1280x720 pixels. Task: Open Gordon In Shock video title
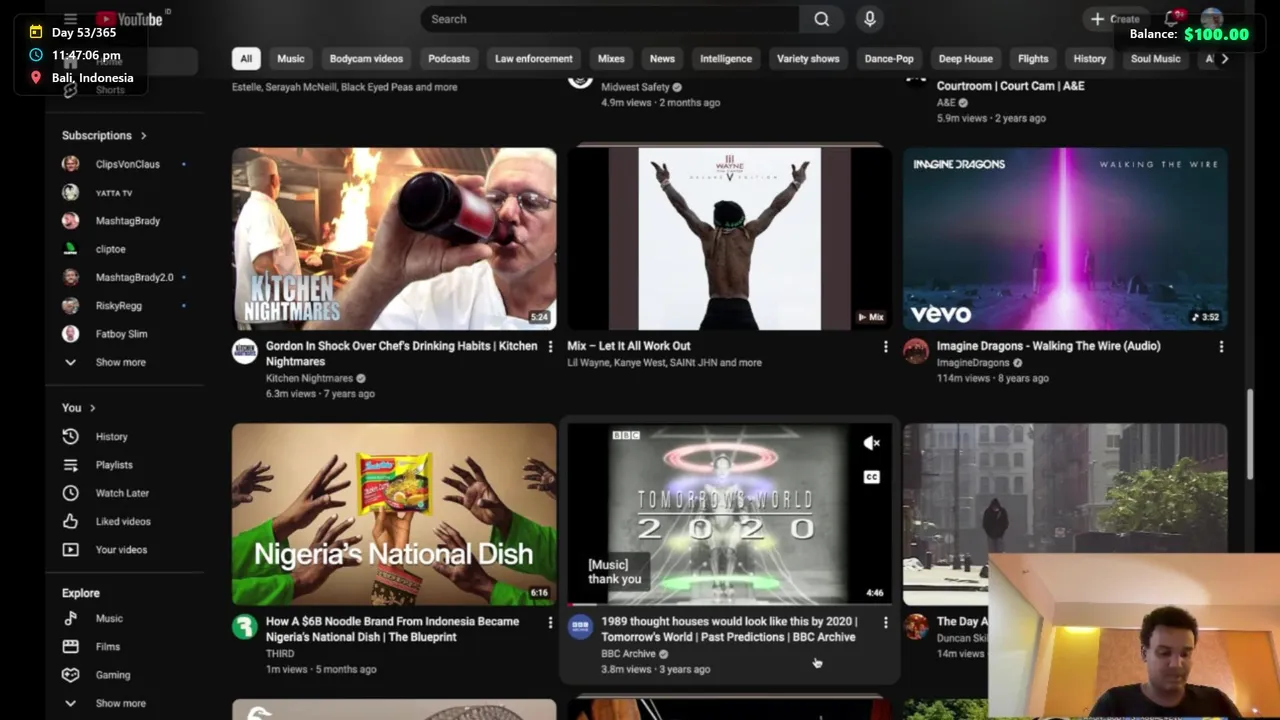(402, 354)
